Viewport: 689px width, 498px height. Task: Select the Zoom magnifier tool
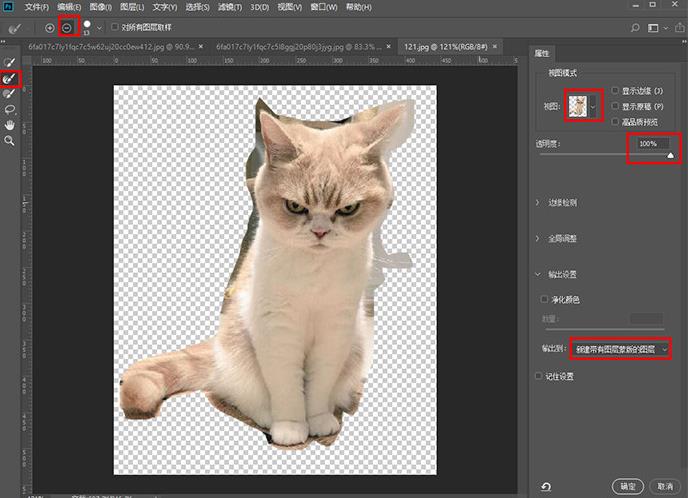point(10,141)
